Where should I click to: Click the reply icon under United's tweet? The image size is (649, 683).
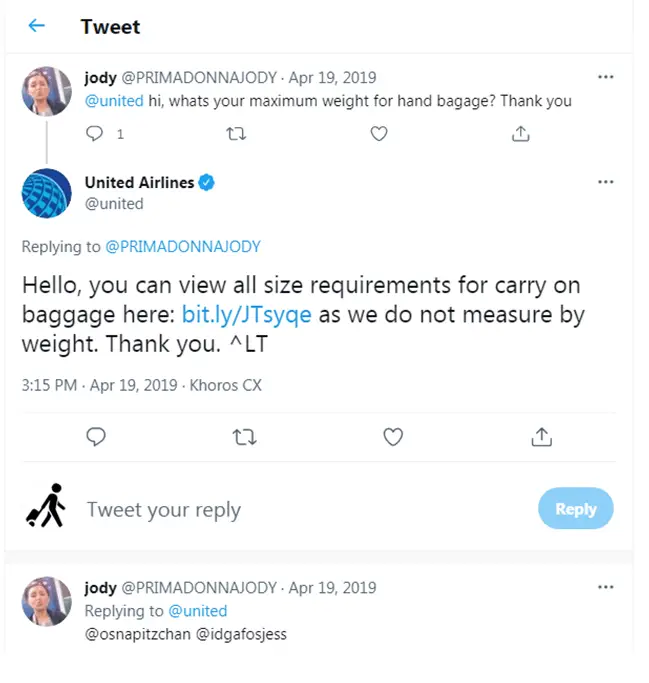coord(96,437)
